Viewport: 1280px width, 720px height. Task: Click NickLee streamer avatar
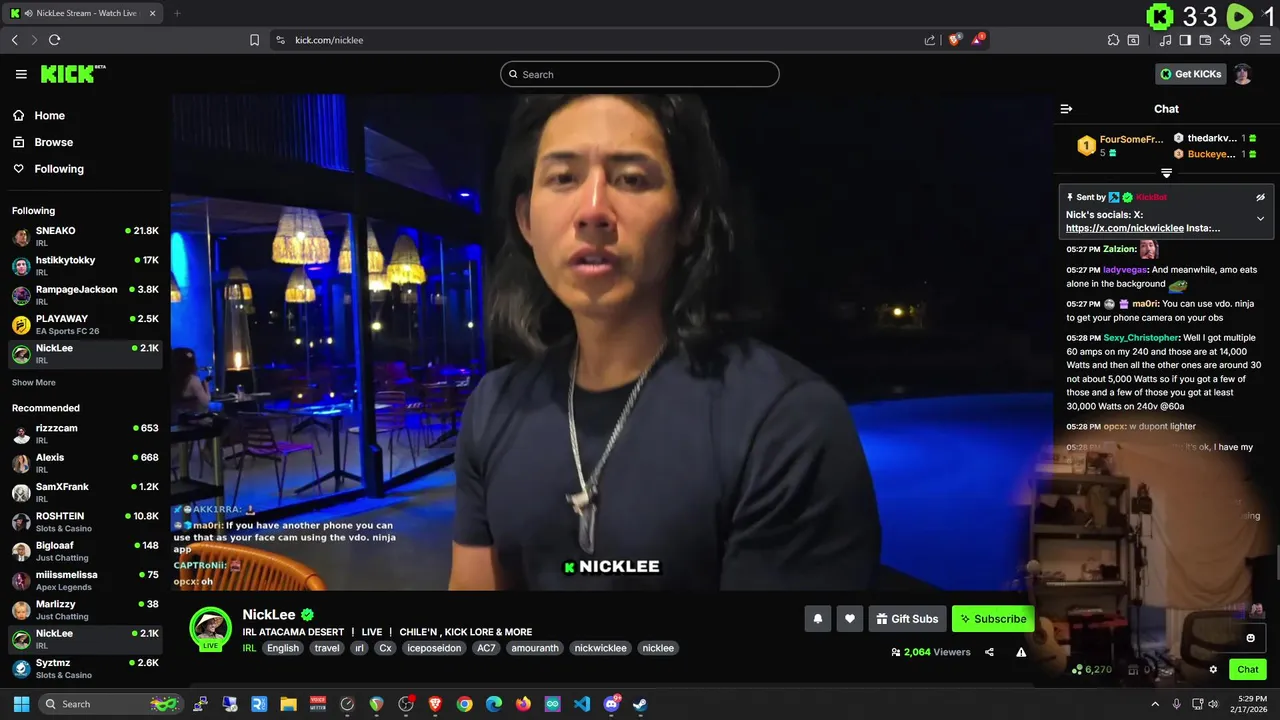210,628
